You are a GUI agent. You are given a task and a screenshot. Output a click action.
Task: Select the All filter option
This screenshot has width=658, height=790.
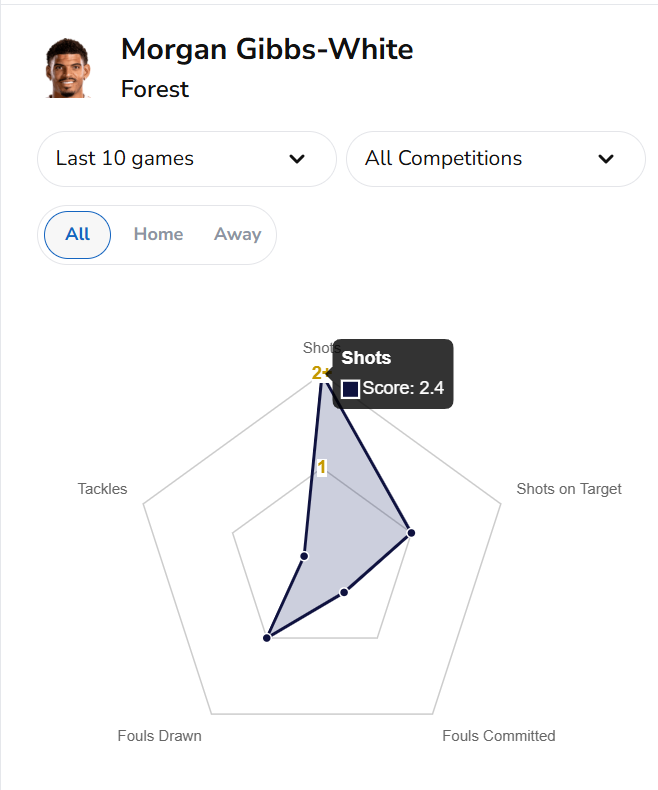coord(78,235)
